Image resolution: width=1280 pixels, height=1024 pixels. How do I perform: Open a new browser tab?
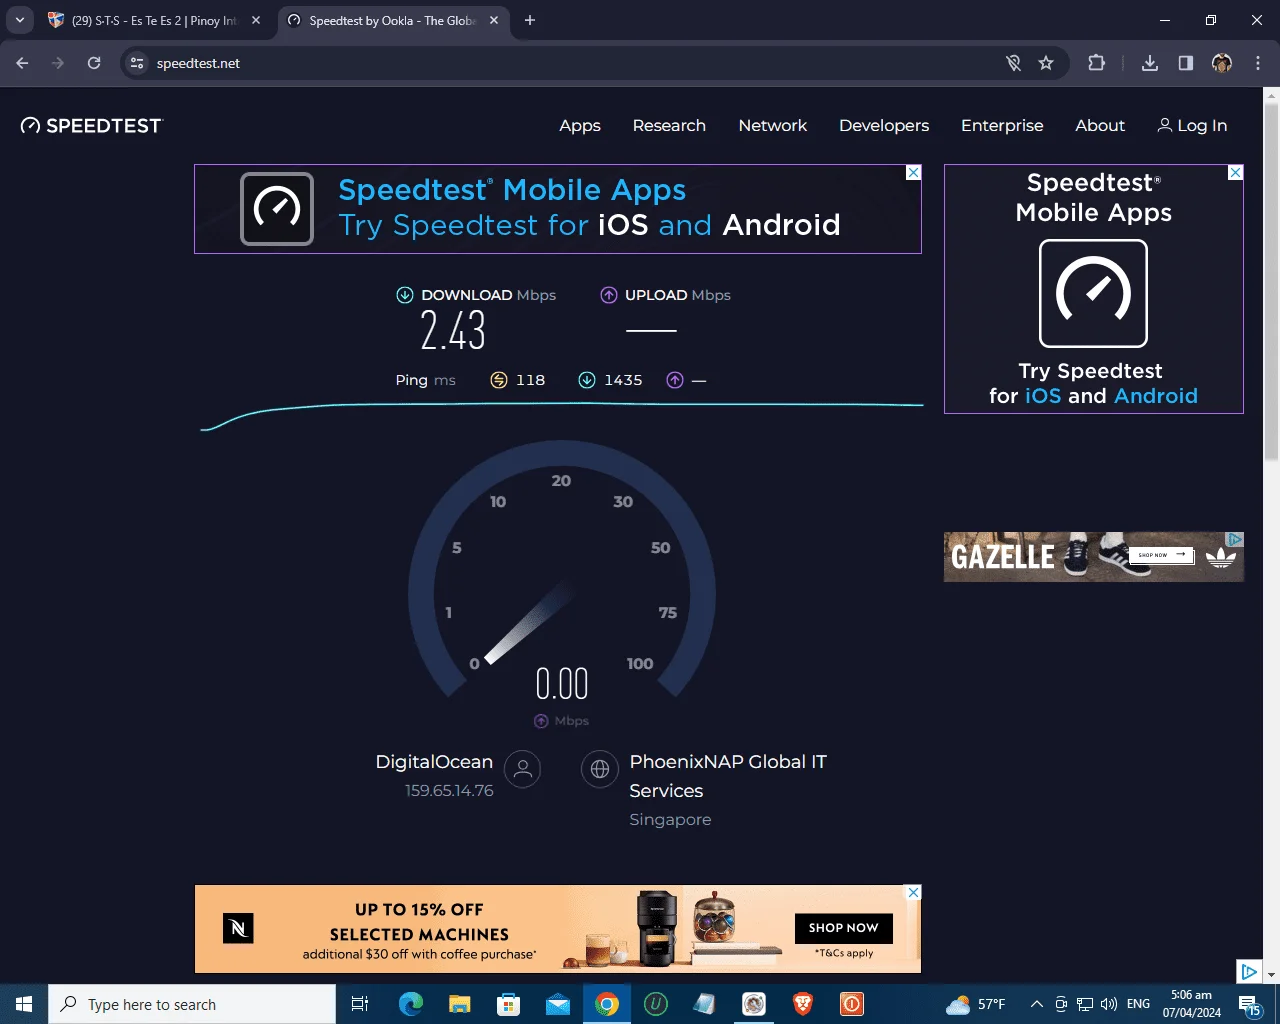pos(530,20)
